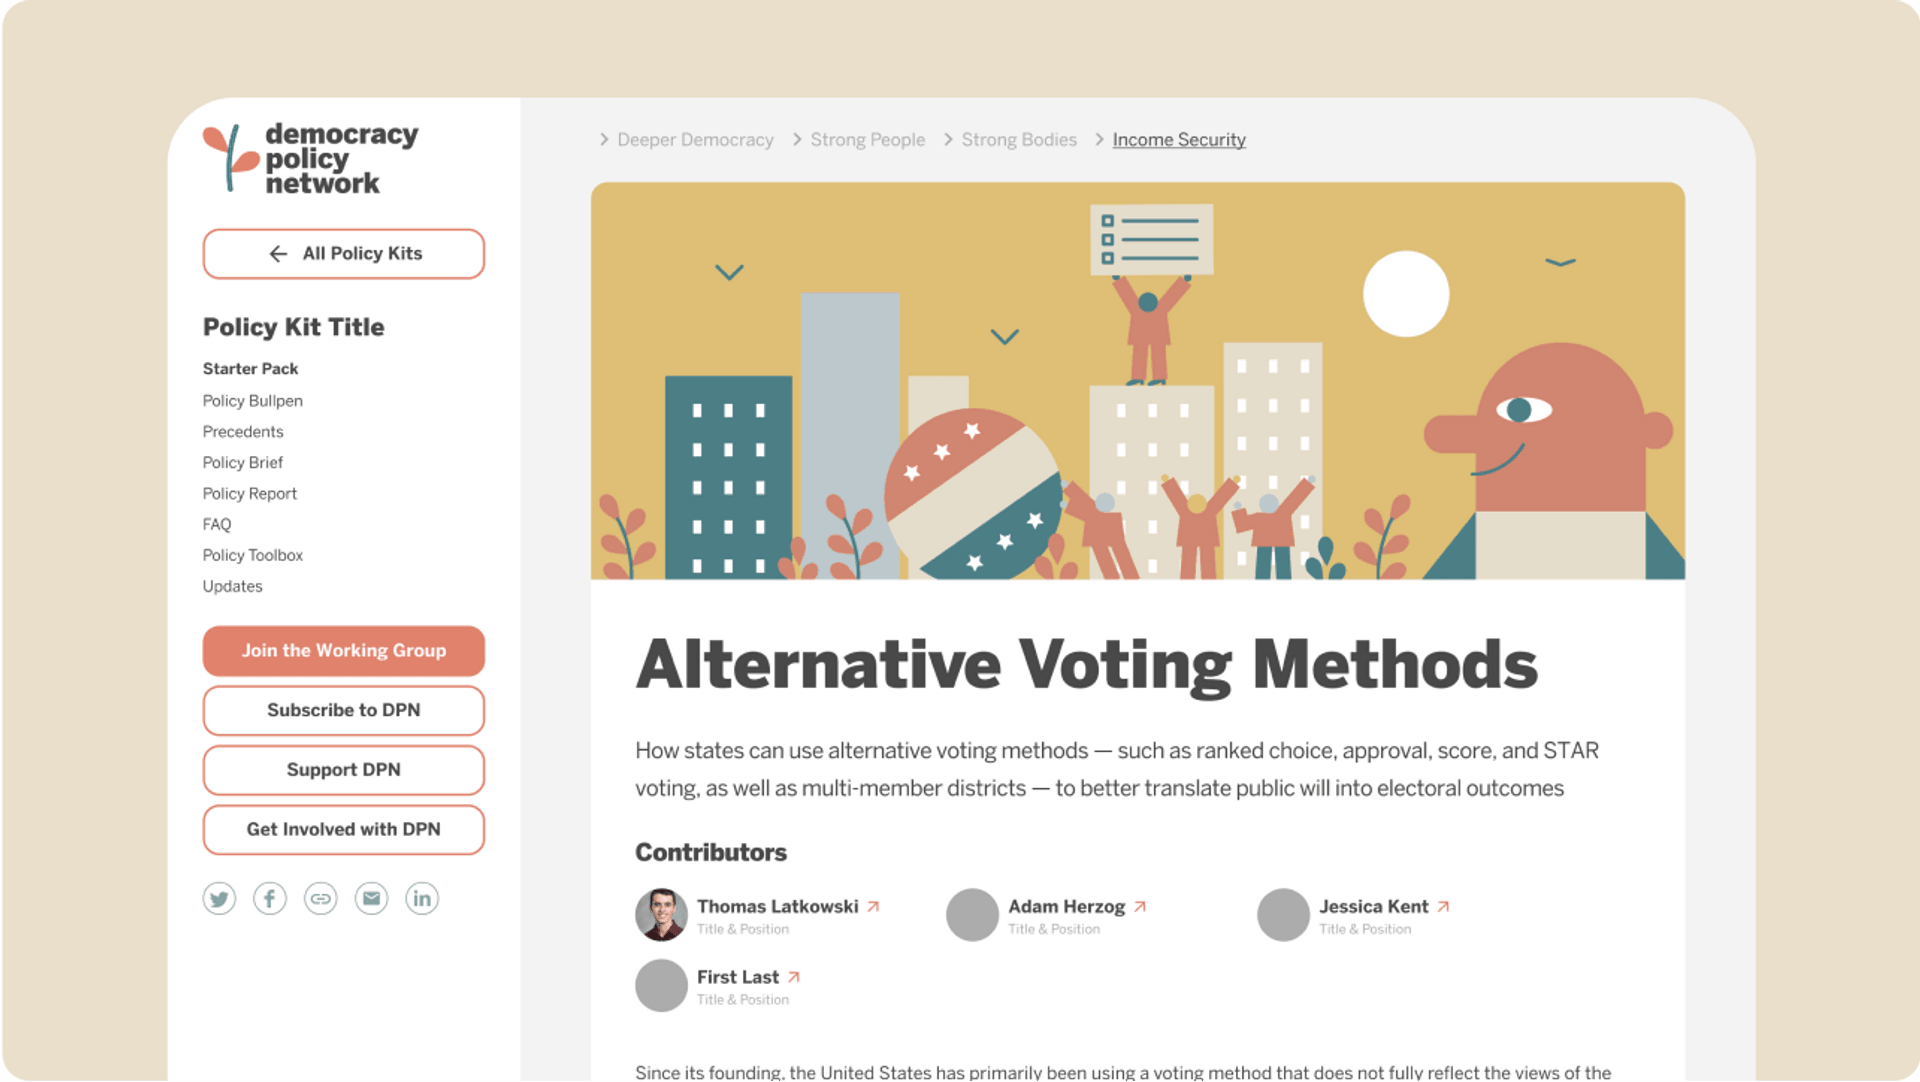
Task: Open the arrow next to Adam Herzog
Action: tap(1140, 906)
